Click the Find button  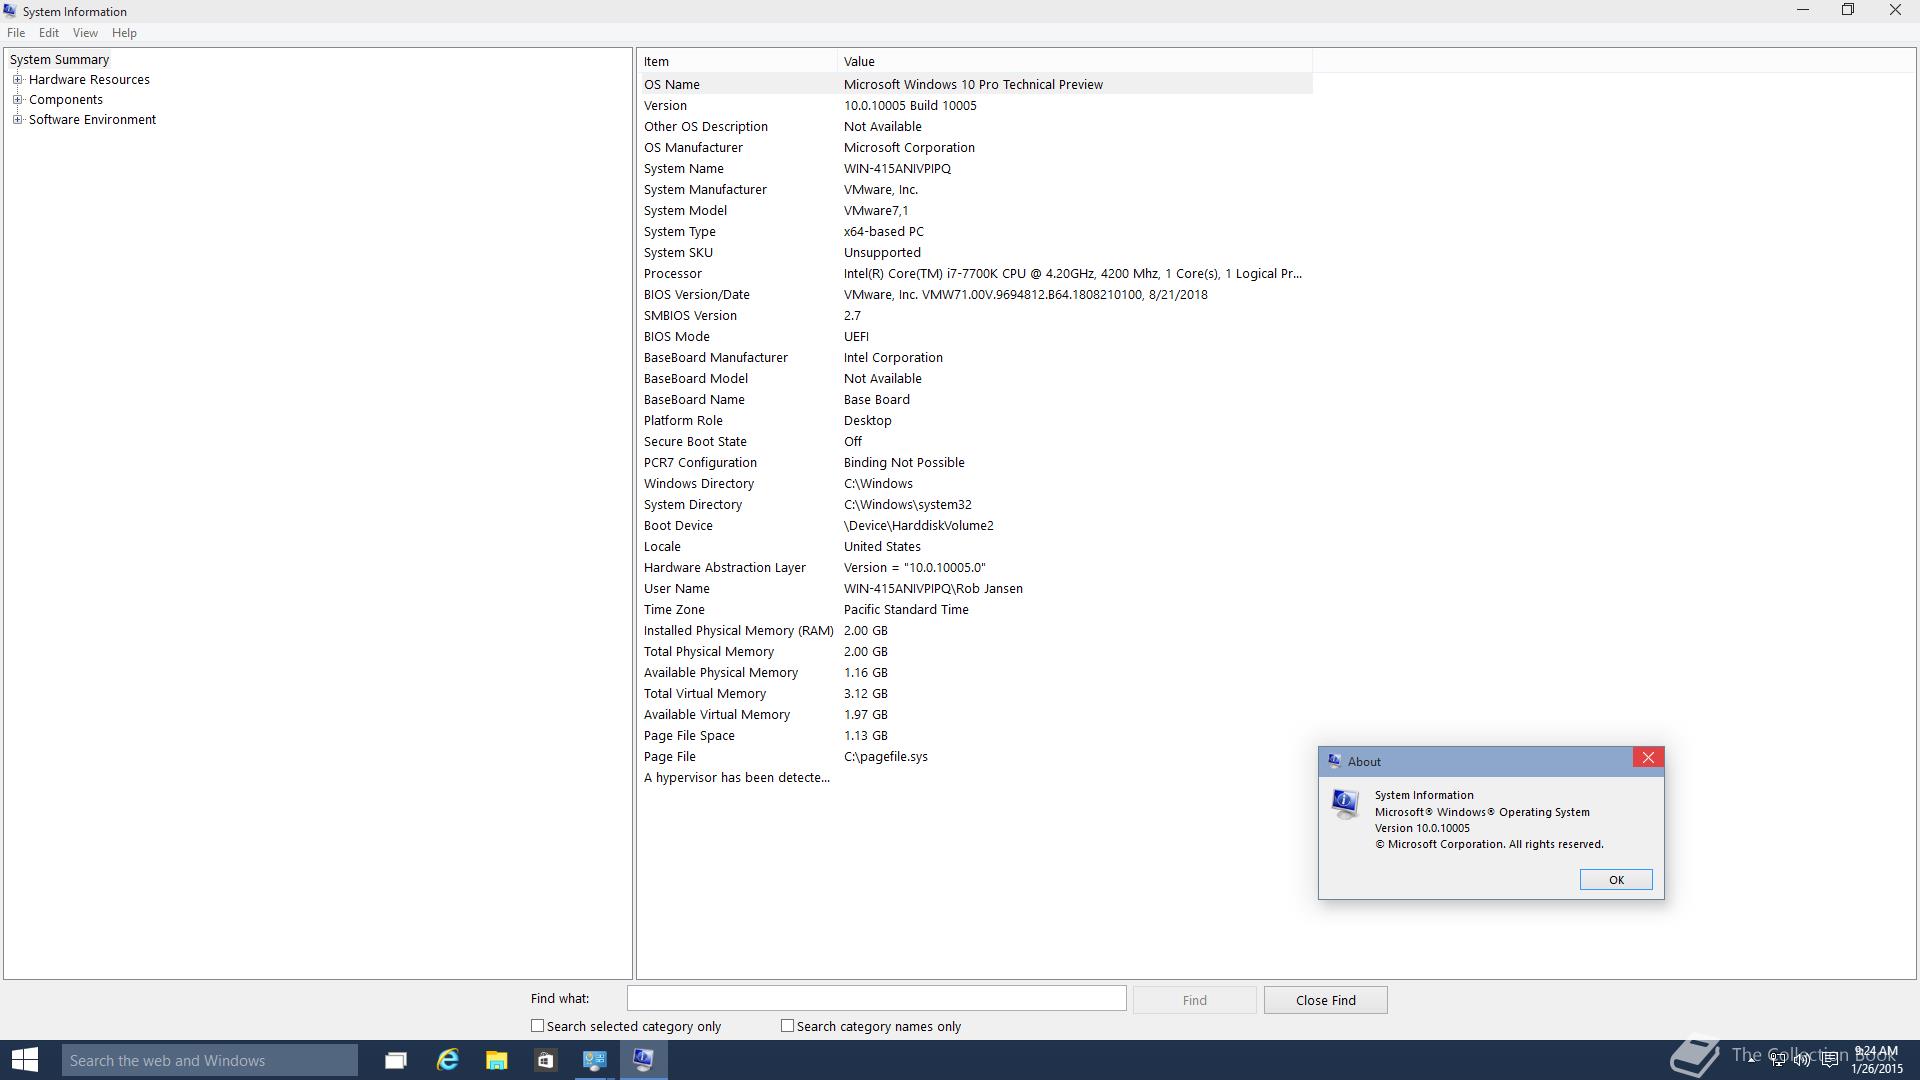[1194, 1000]
